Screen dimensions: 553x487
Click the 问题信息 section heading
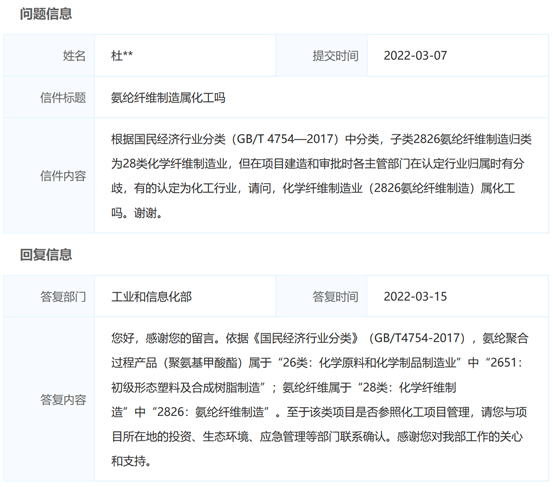point(46,14)
